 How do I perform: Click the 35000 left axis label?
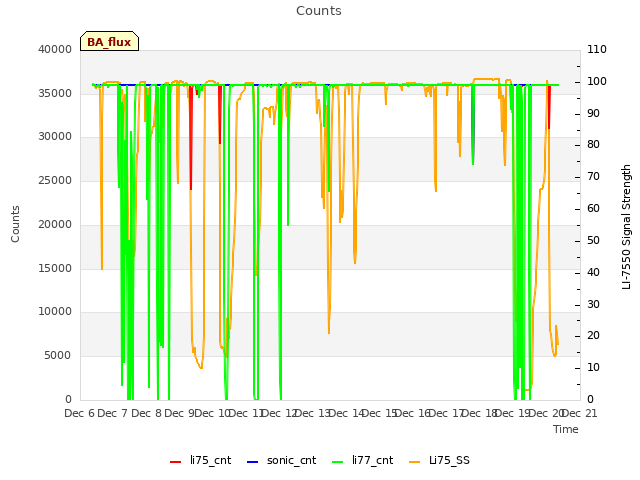point(55,93)
